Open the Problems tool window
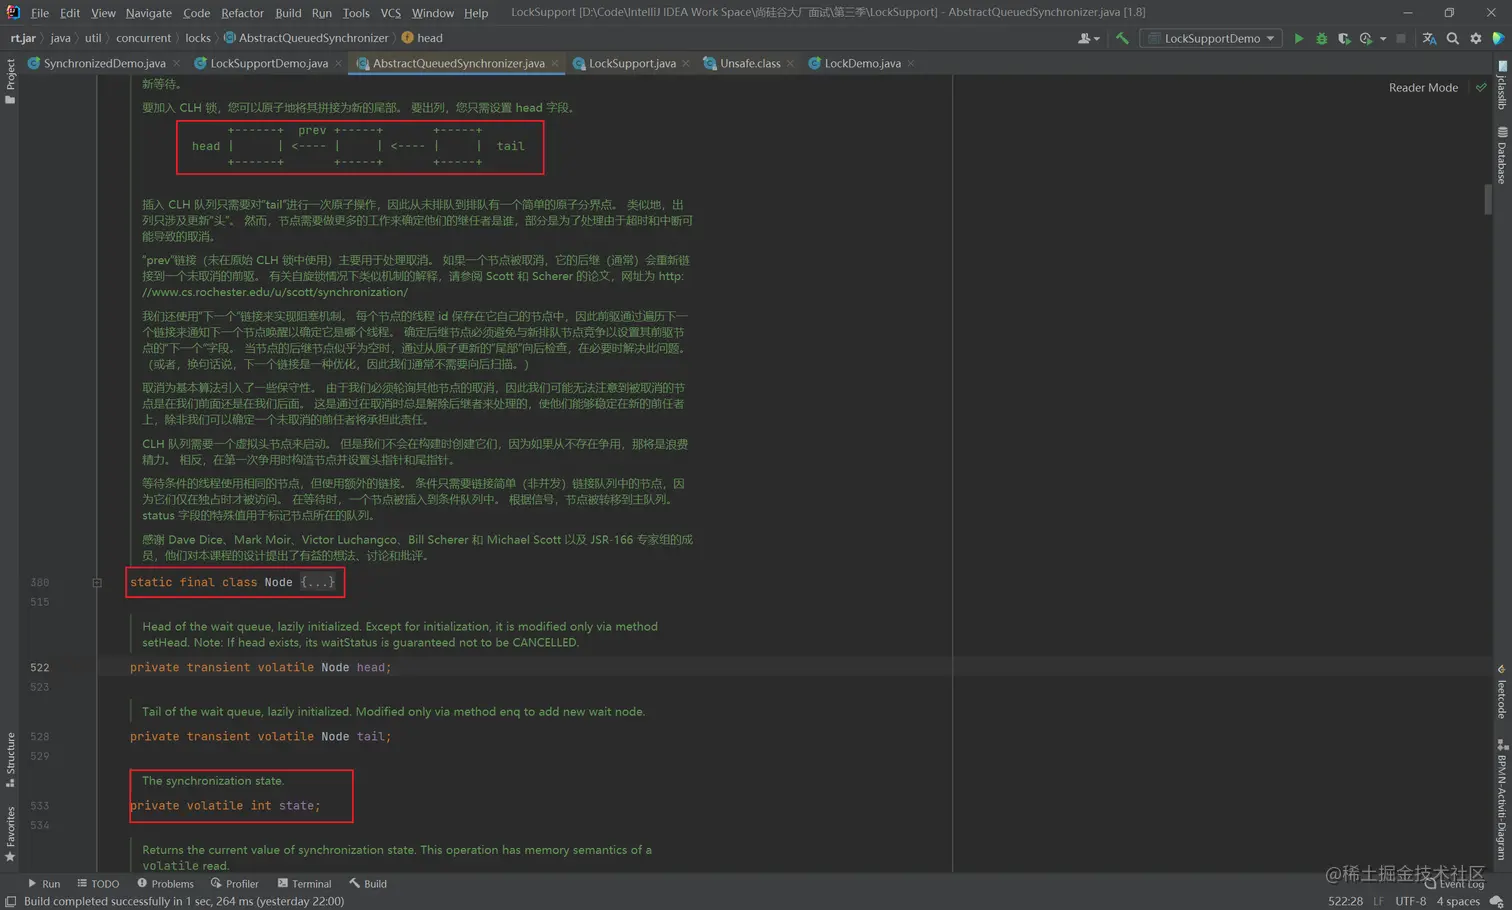This screenshot has width=1512, height=910. pyautogui.click(x=165, y=884)
